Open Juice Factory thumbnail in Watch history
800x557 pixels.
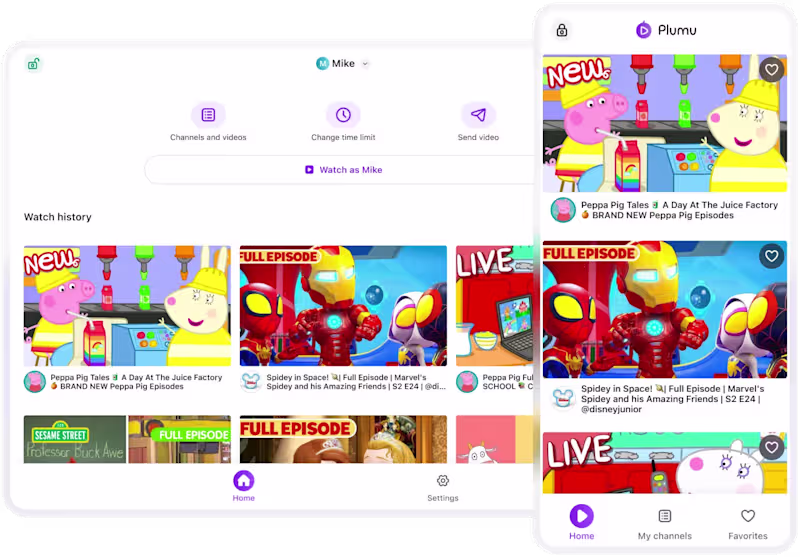pos(127,306)
